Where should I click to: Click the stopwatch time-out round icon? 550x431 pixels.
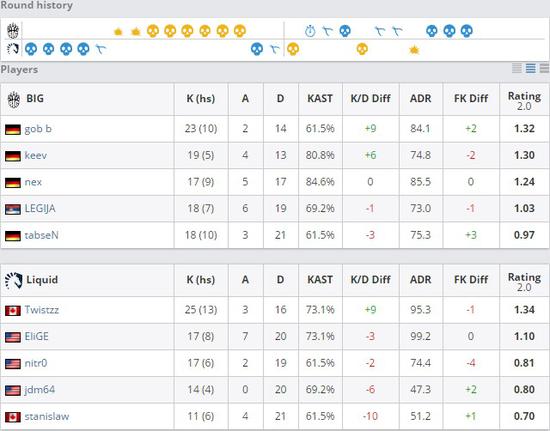coord(310,31)
